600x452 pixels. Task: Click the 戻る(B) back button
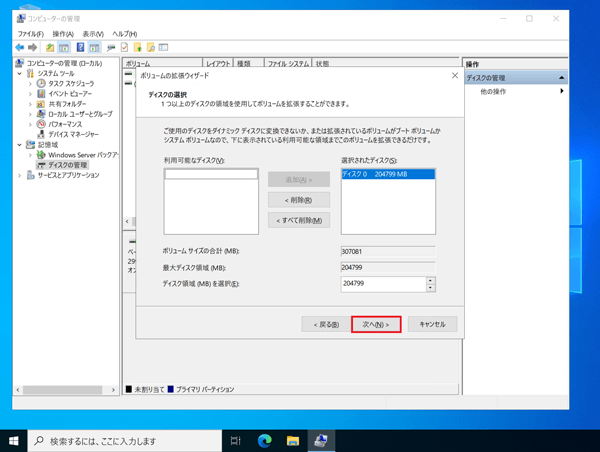tap(327, 324)
